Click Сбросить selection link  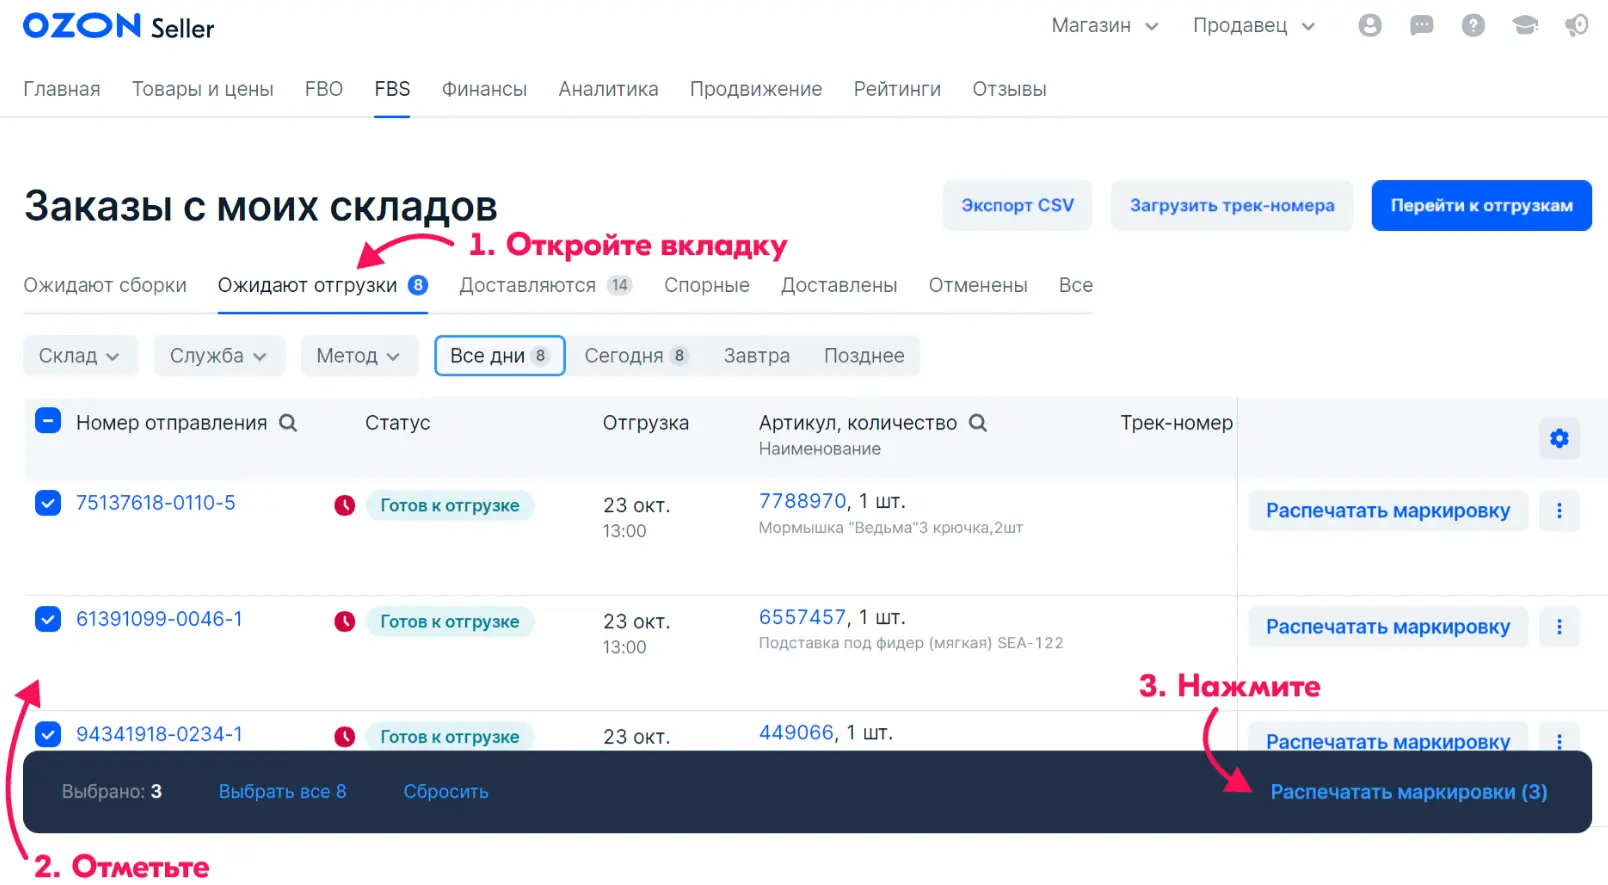coord(446,792)
